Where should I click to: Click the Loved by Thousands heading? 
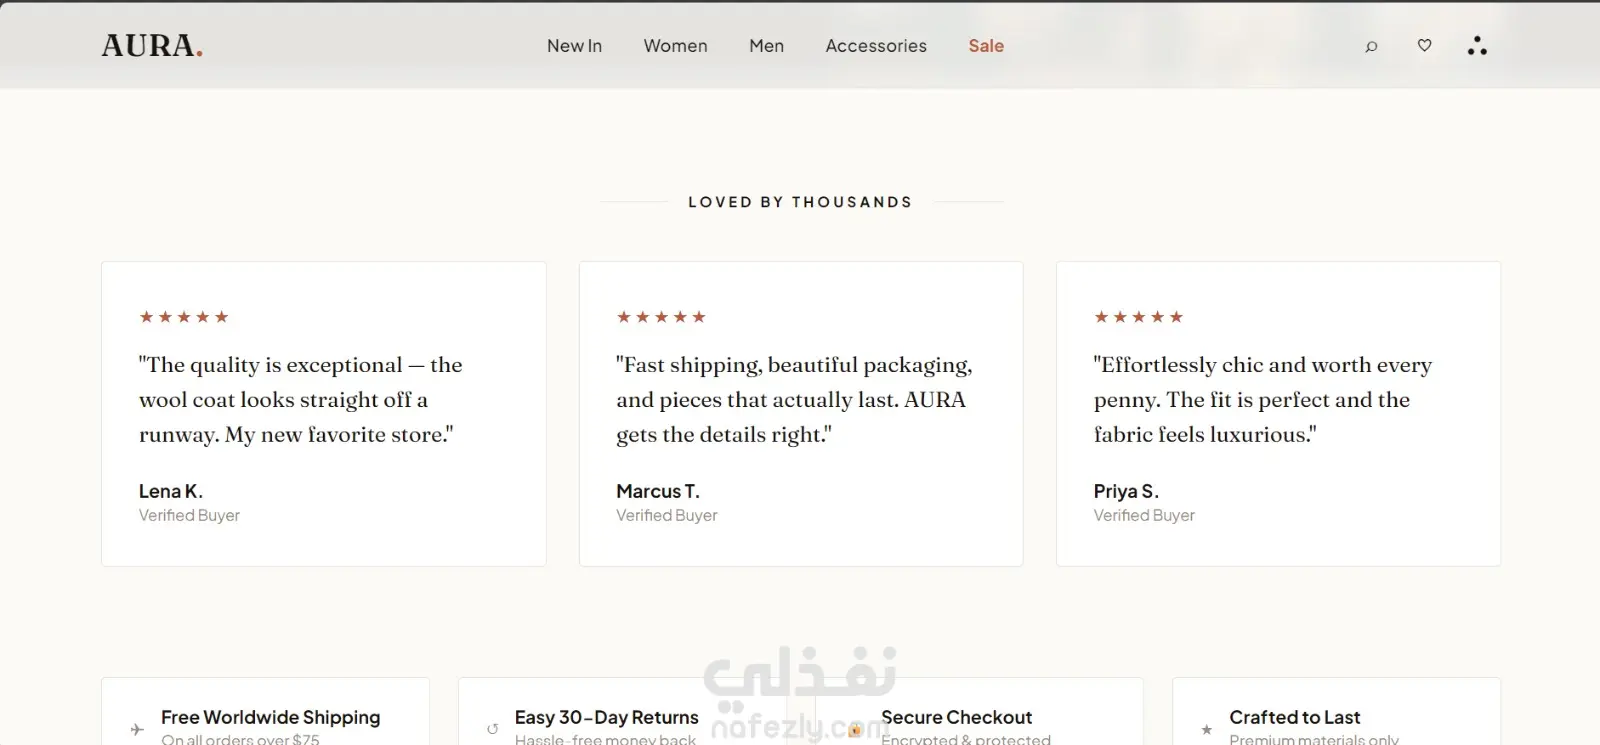pos(801,202)
